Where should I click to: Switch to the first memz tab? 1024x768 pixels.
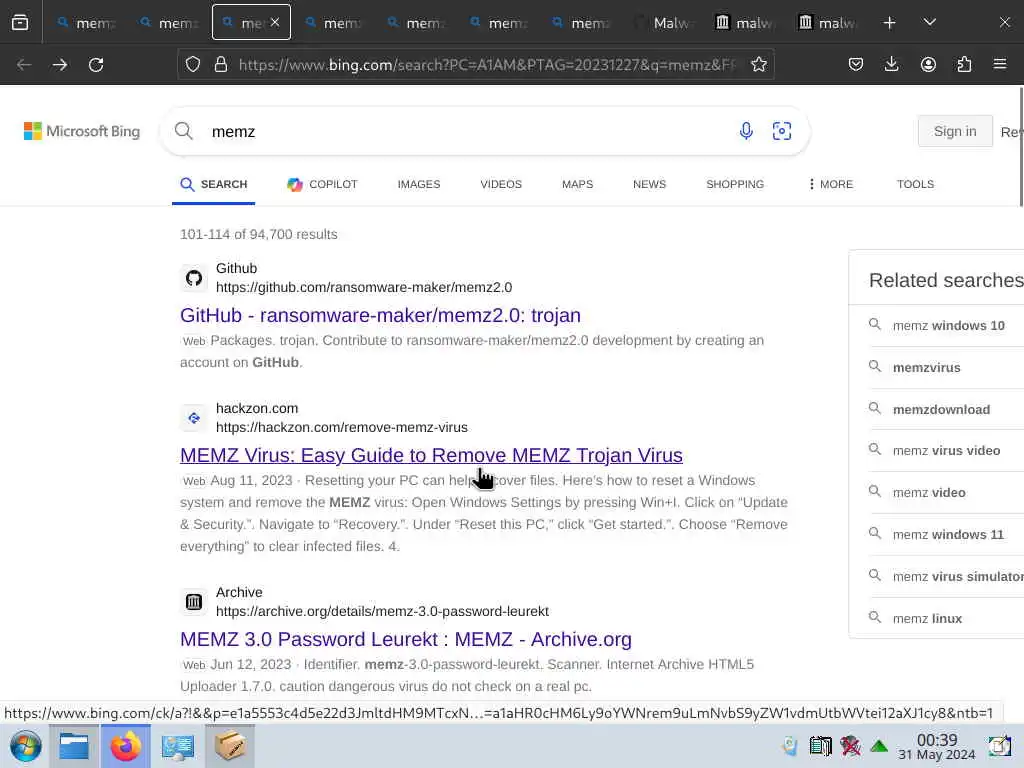coord(86,23)
